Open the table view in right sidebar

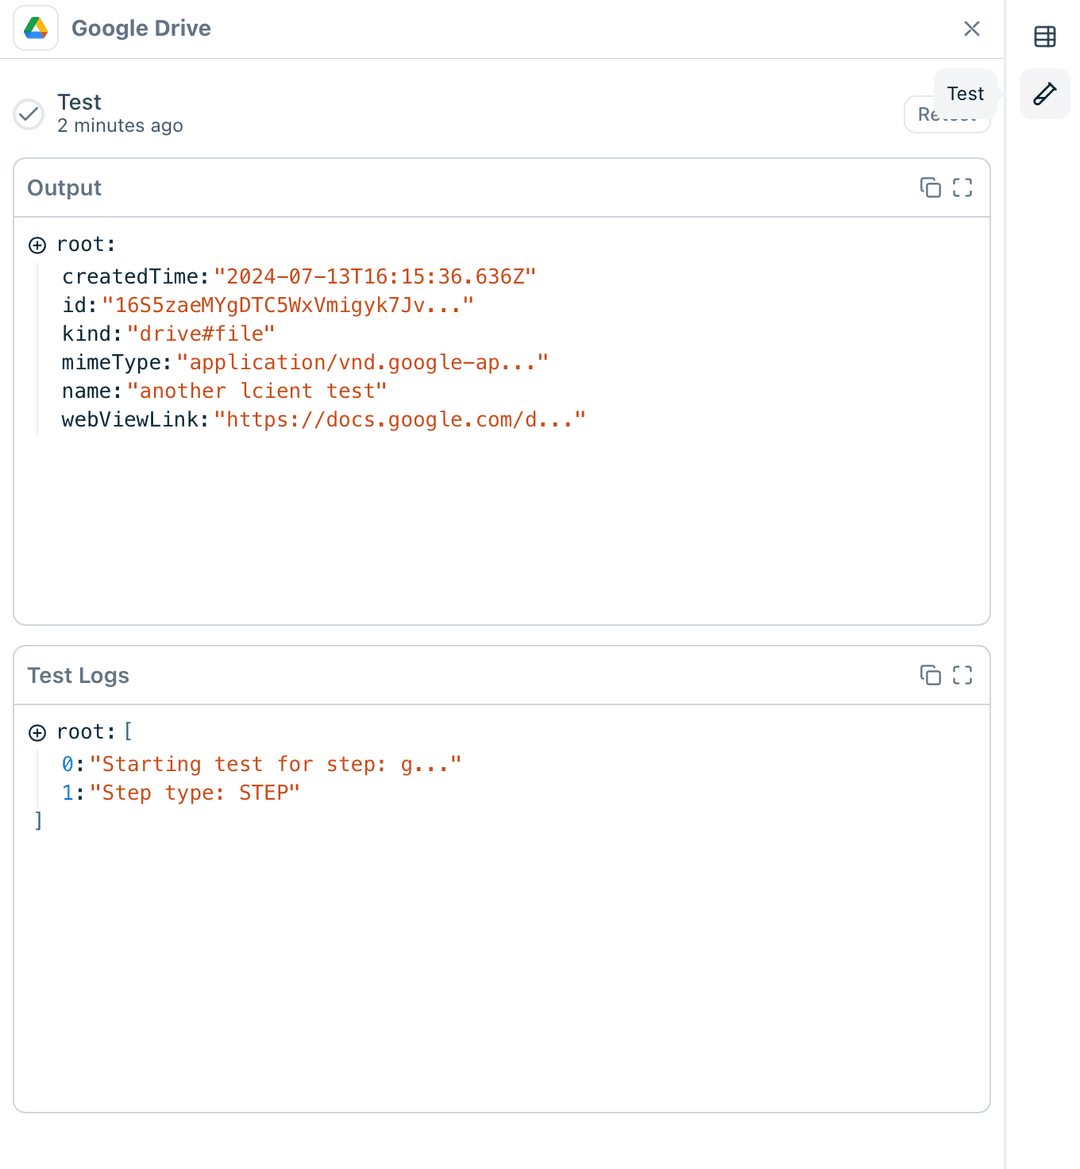pyautogui.click(x=1045, y=37)
